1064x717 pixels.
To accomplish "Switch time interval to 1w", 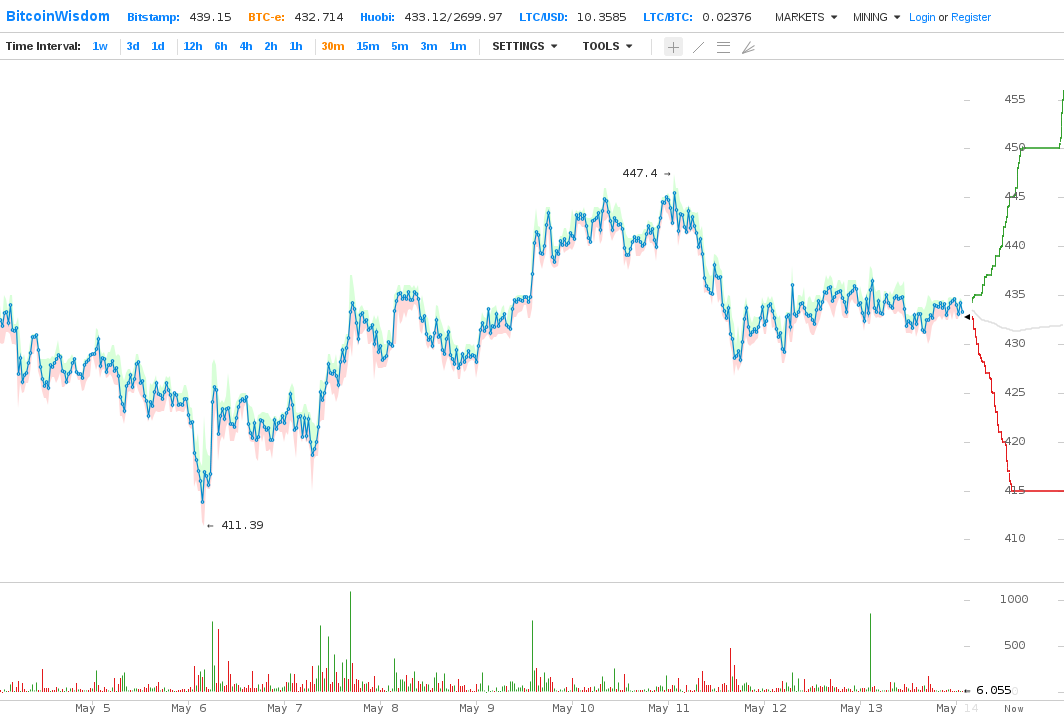I will point(100,47).
